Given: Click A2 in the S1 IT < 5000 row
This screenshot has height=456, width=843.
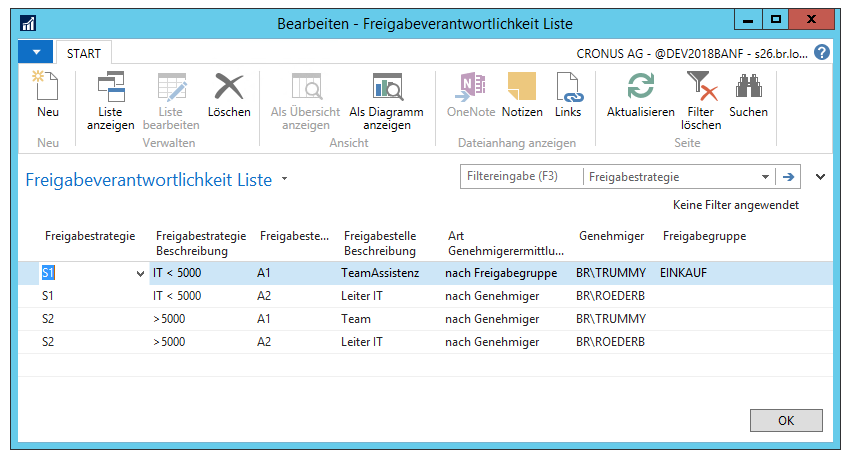Looking at the screenshot, I should point(264,296).
